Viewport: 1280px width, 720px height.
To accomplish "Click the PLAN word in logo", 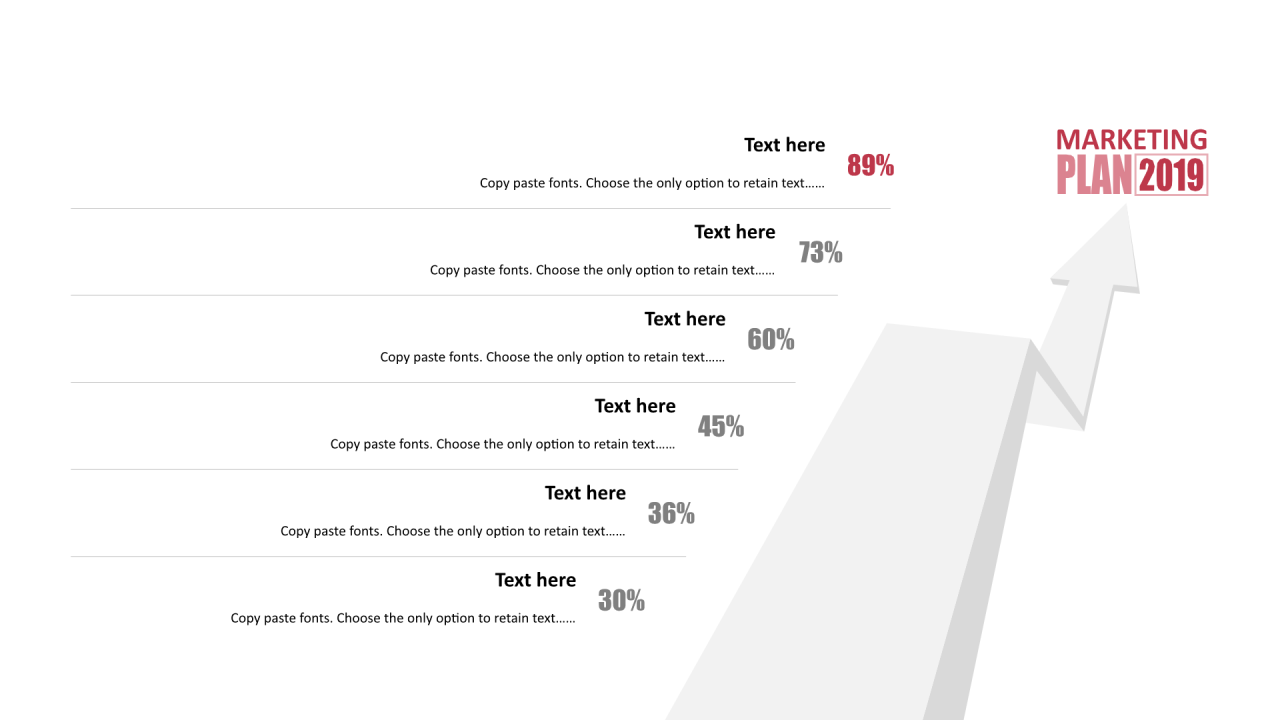I will [x=1095, y=175].
